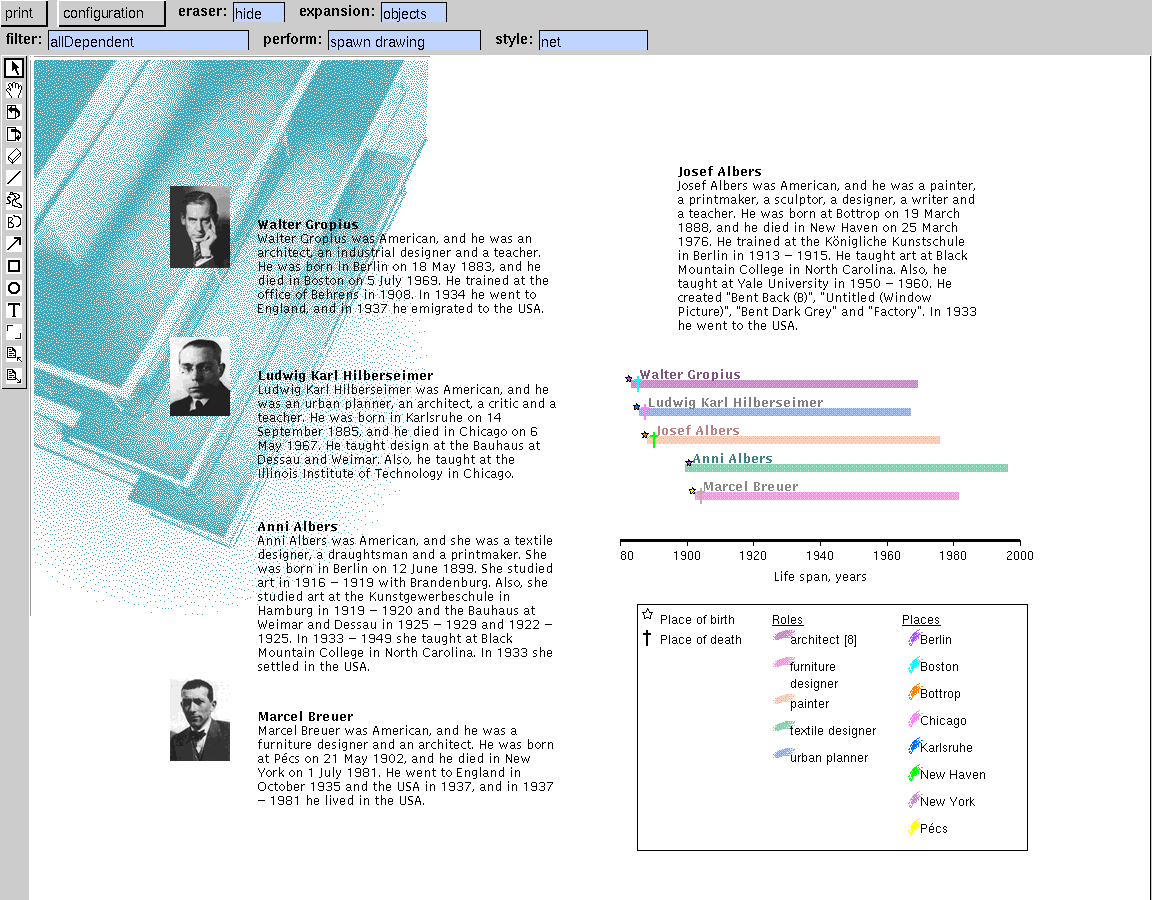Click the undo page icon
1152x900 pixels.
(x=14, y=112)
